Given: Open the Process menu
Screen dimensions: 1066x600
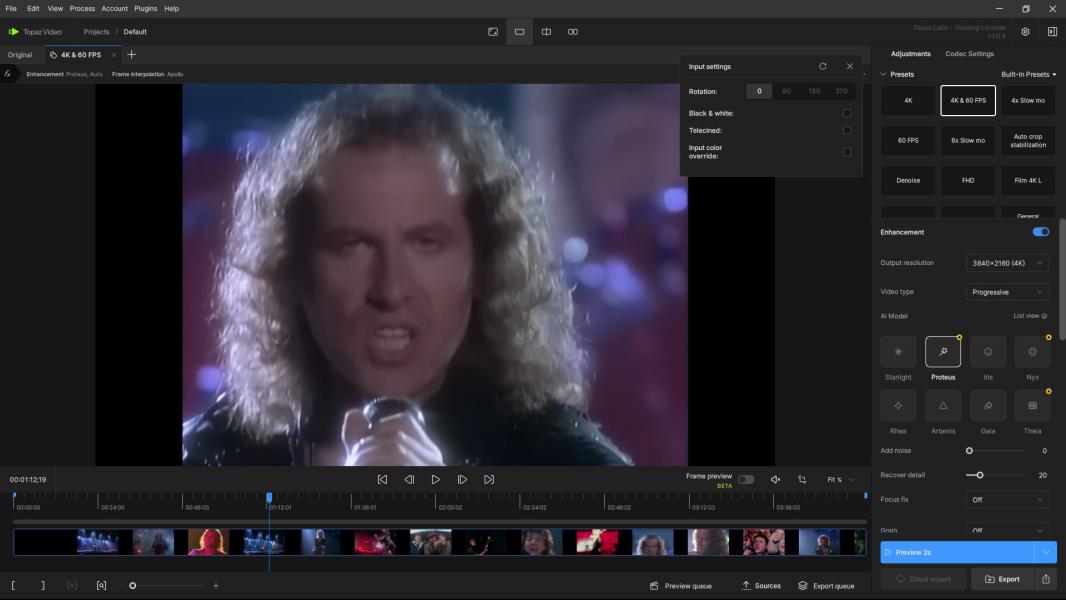Looking at the screenshot, I should click(x=82, y=8).
